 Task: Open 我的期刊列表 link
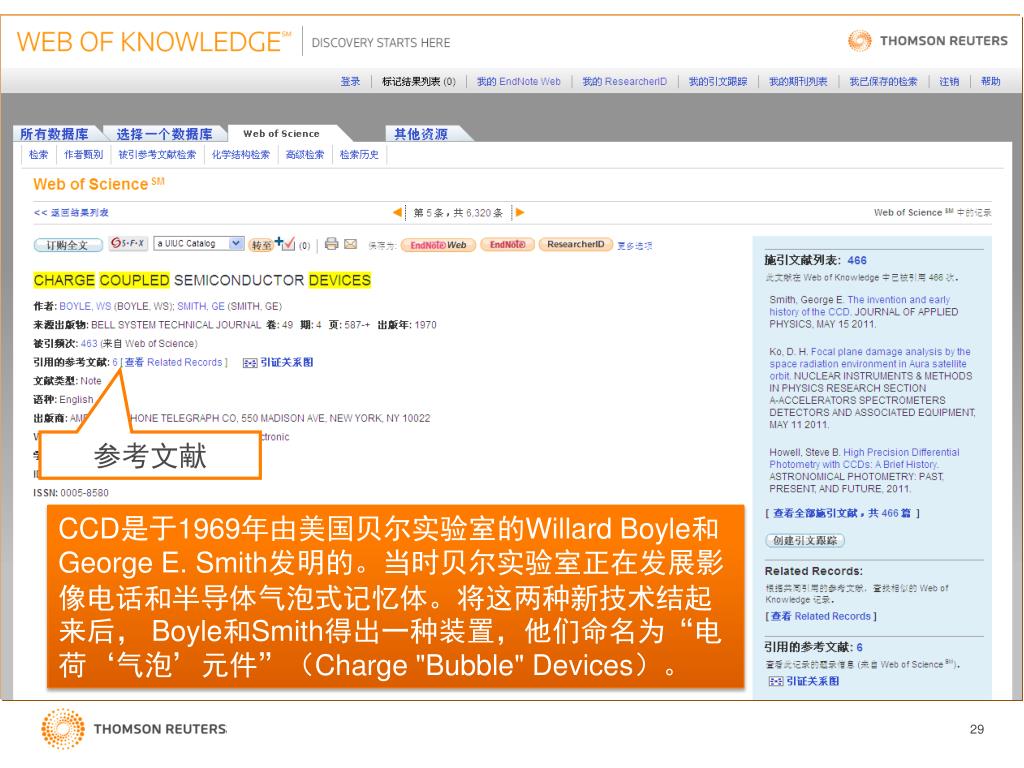point(798,82)
